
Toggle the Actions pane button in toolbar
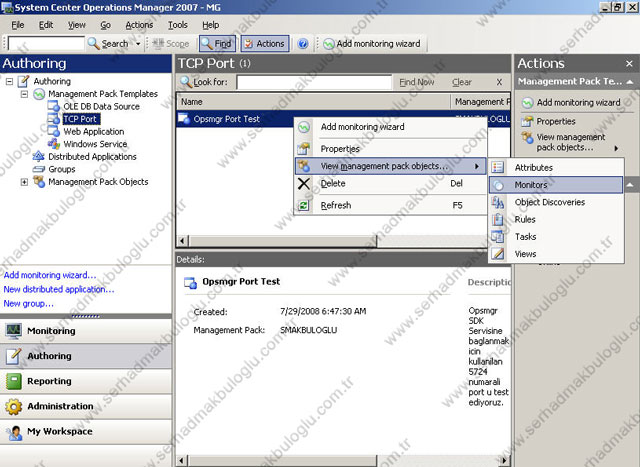[265, 44]
